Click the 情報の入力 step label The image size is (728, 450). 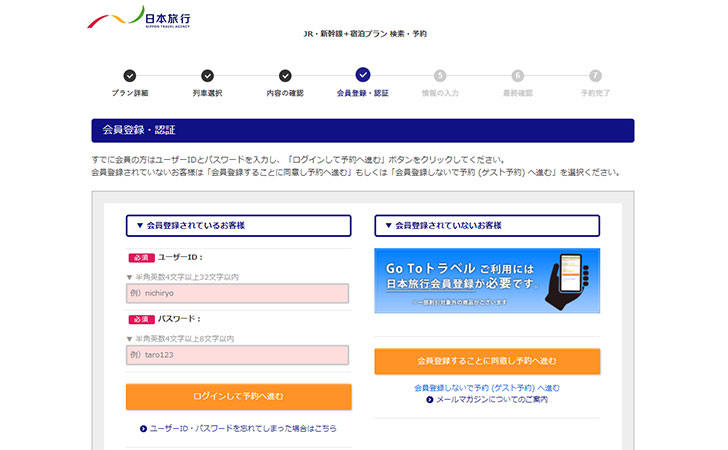[440, 93]
